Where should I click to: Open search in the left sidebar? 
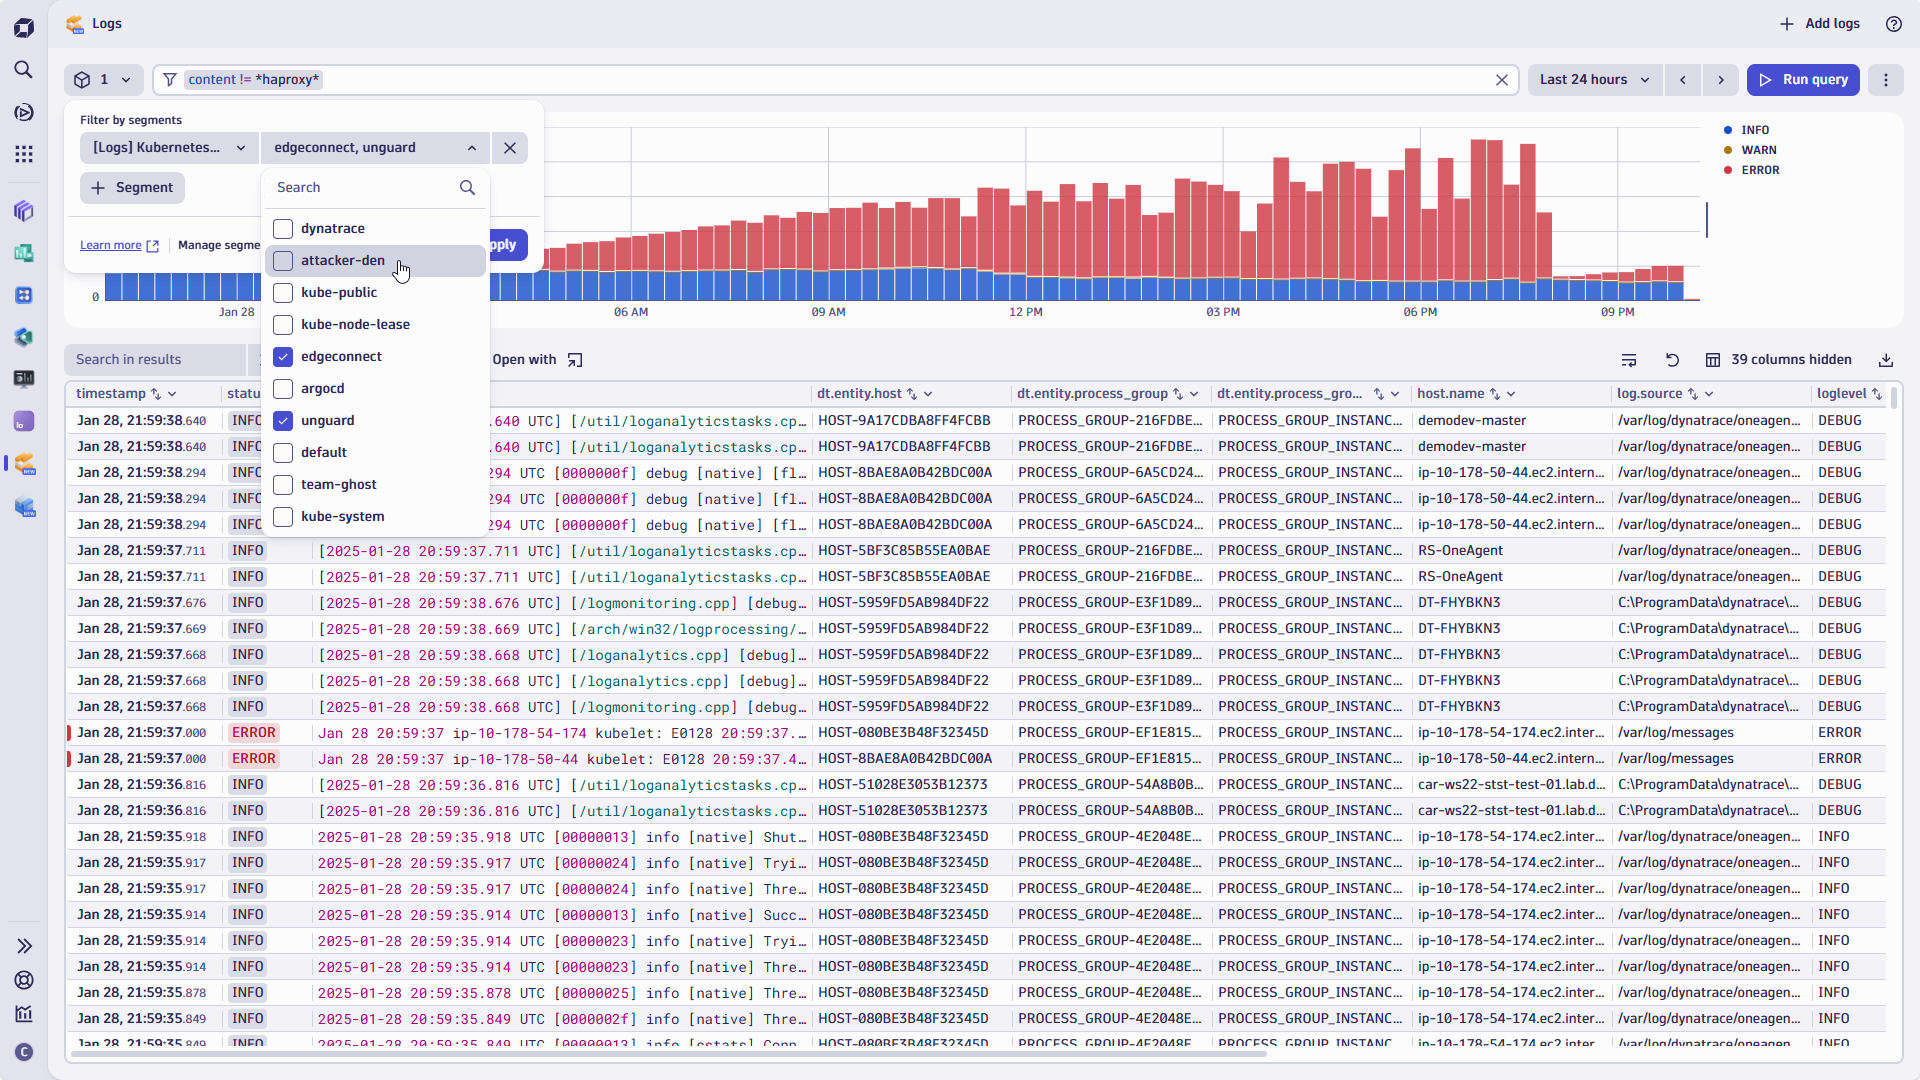[24, 70]
